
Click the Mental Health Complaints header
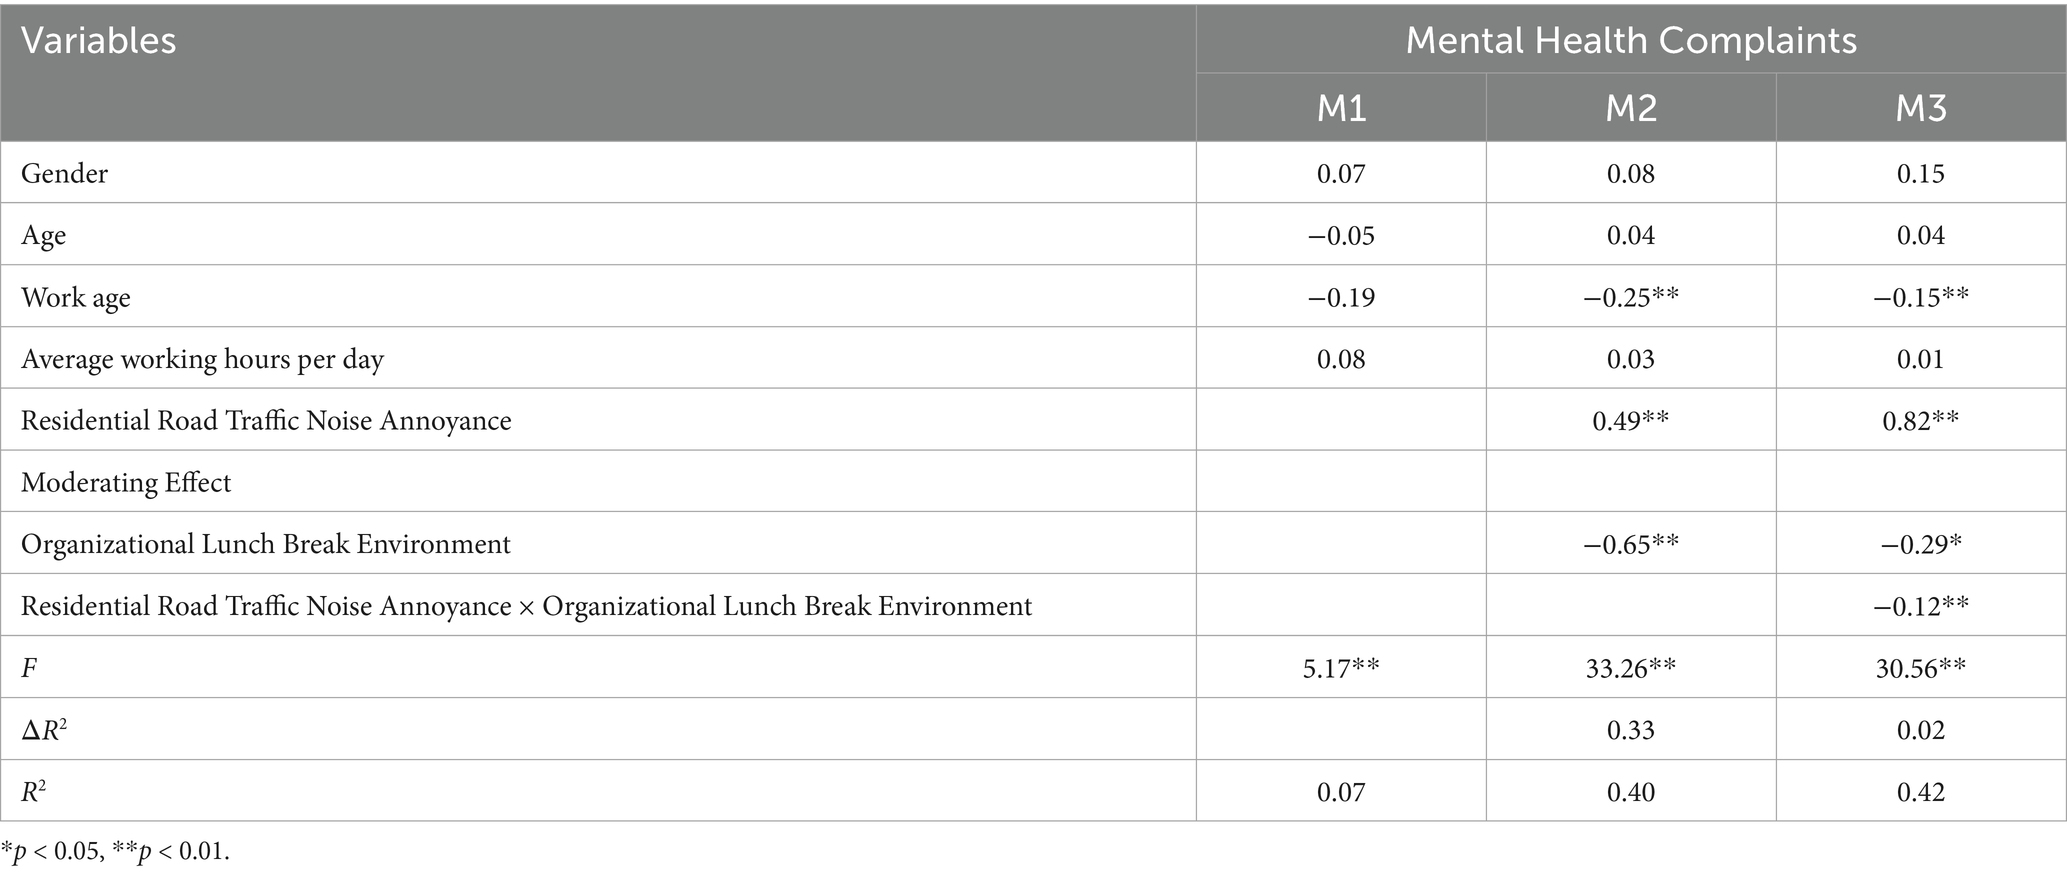1630,41
